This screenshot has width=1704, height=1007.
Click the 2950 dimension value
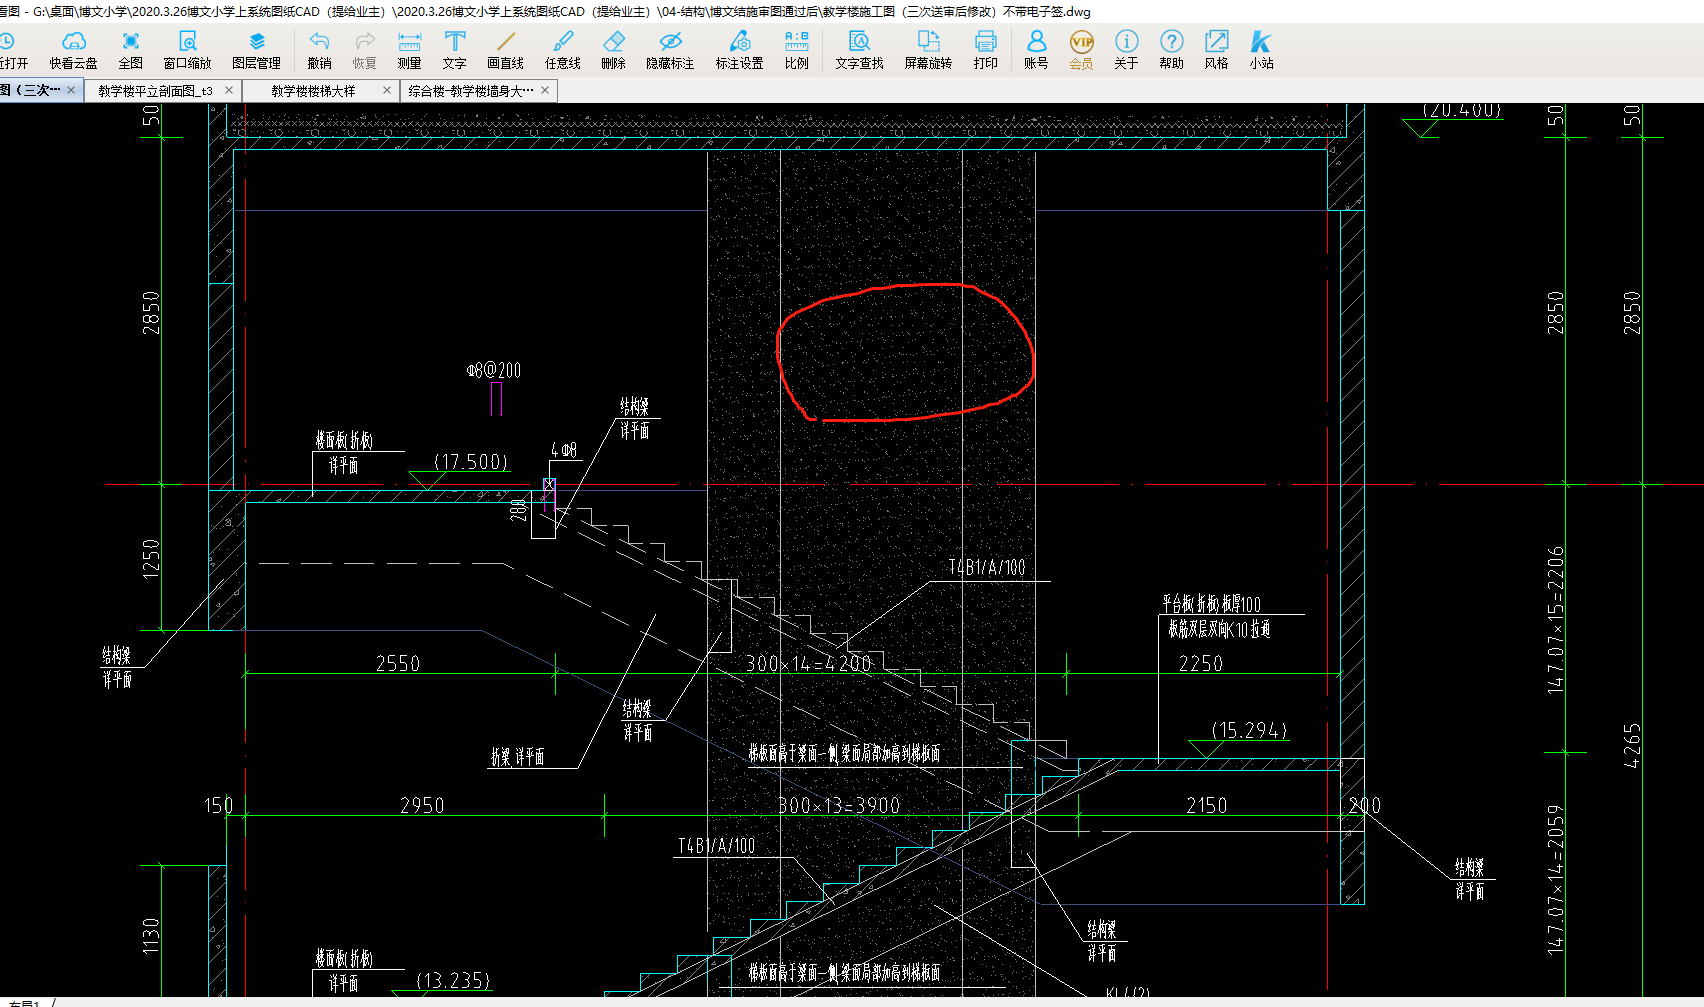(422, 805)
